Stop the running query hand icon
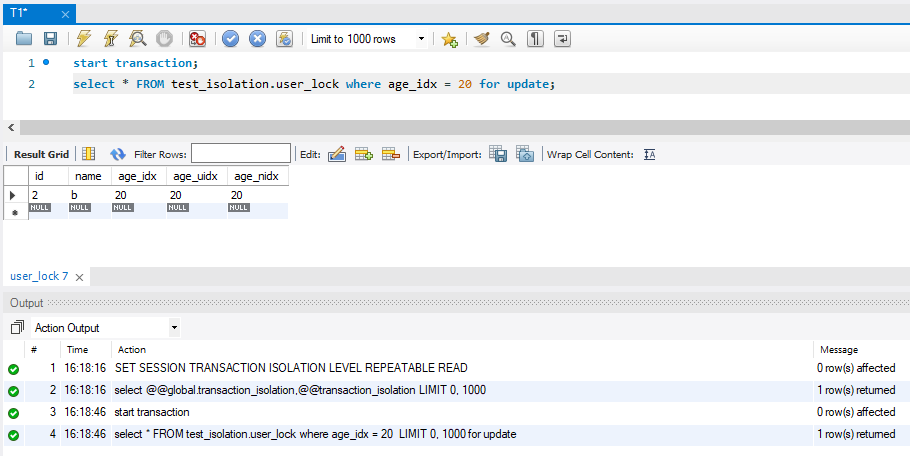The width and height of the screenshot is (910, 456). coord(165,39)
